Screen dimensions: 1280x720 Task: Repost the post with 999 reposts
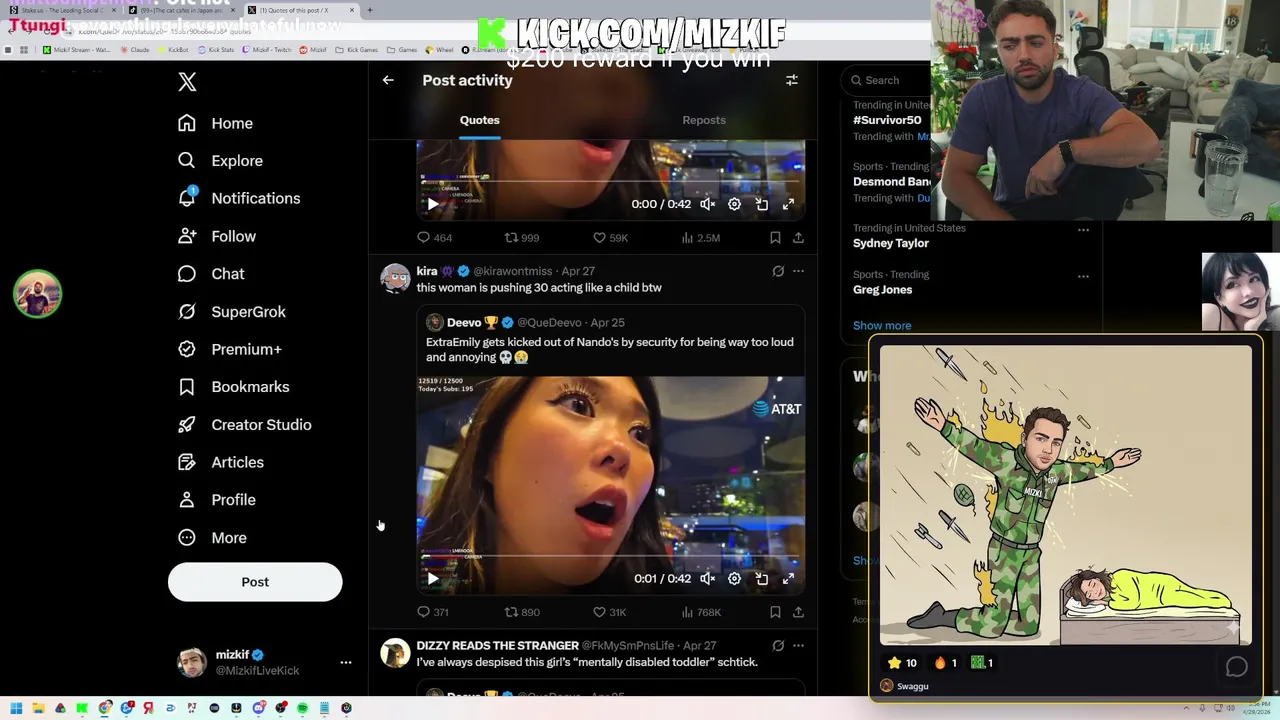(x=522, y=238)
